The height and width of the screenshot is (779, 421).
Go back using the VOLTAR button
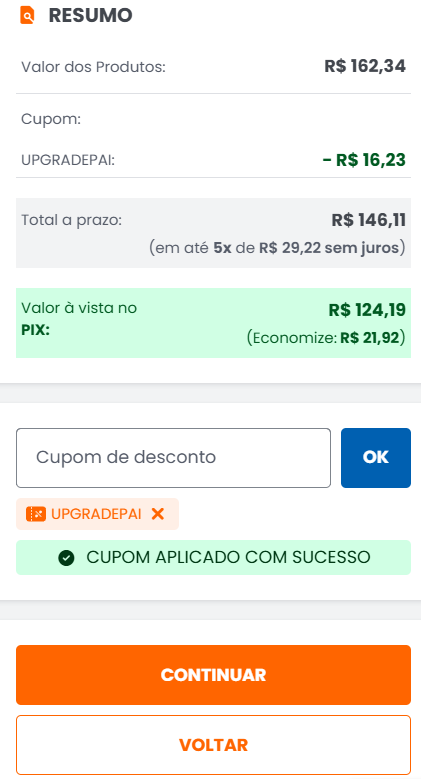coord(213,745)
